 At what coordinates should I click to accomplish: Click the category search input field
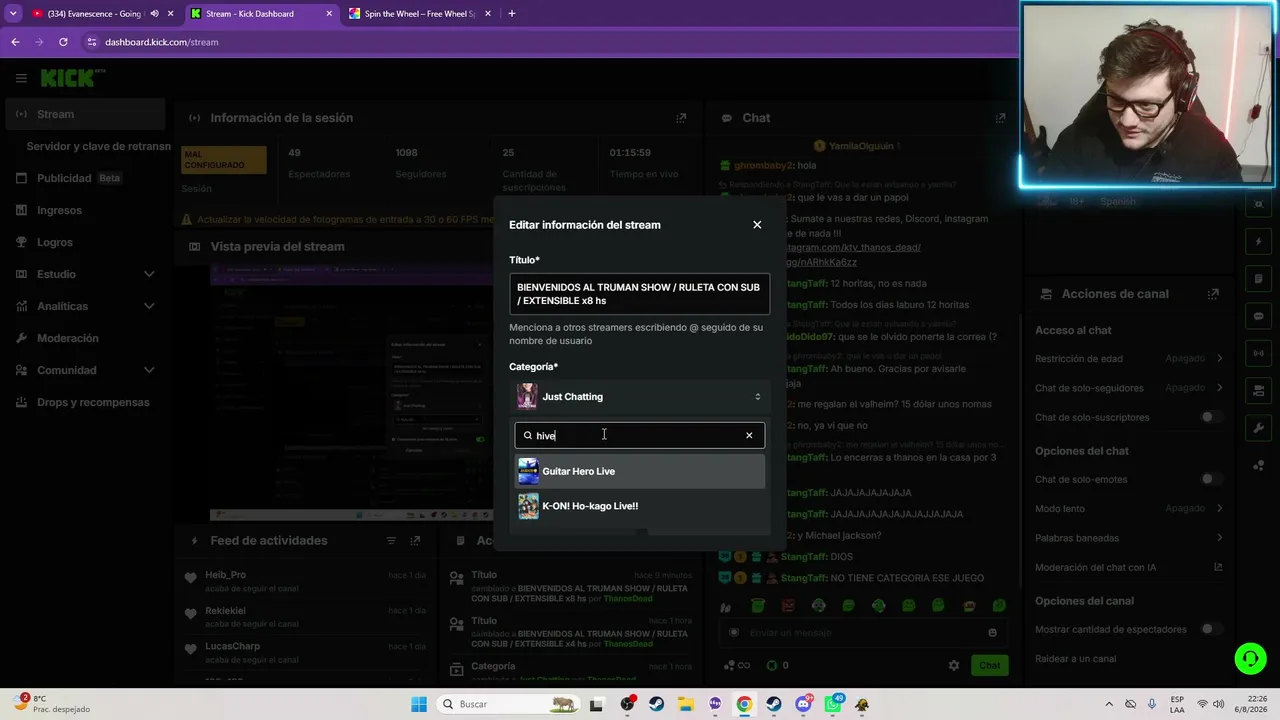pyautogui.click(x=640, y=435)
